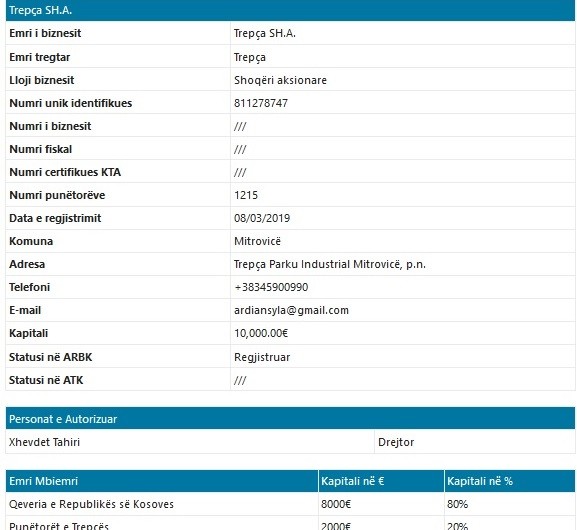The image size is (577, 530).
Task: Click the 'Kapitali' label
Action: pos(28,333)
